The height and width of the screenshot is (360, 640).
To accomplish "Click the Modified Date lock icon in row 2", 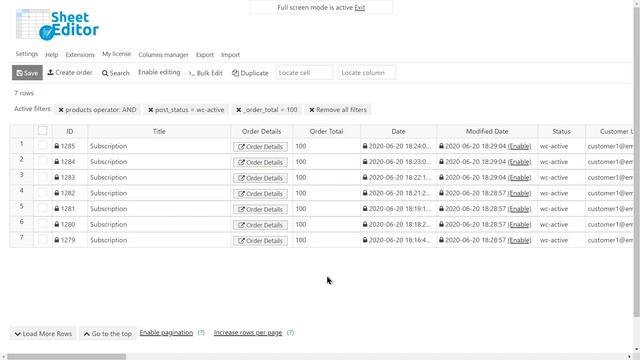I will pos(441,162).
